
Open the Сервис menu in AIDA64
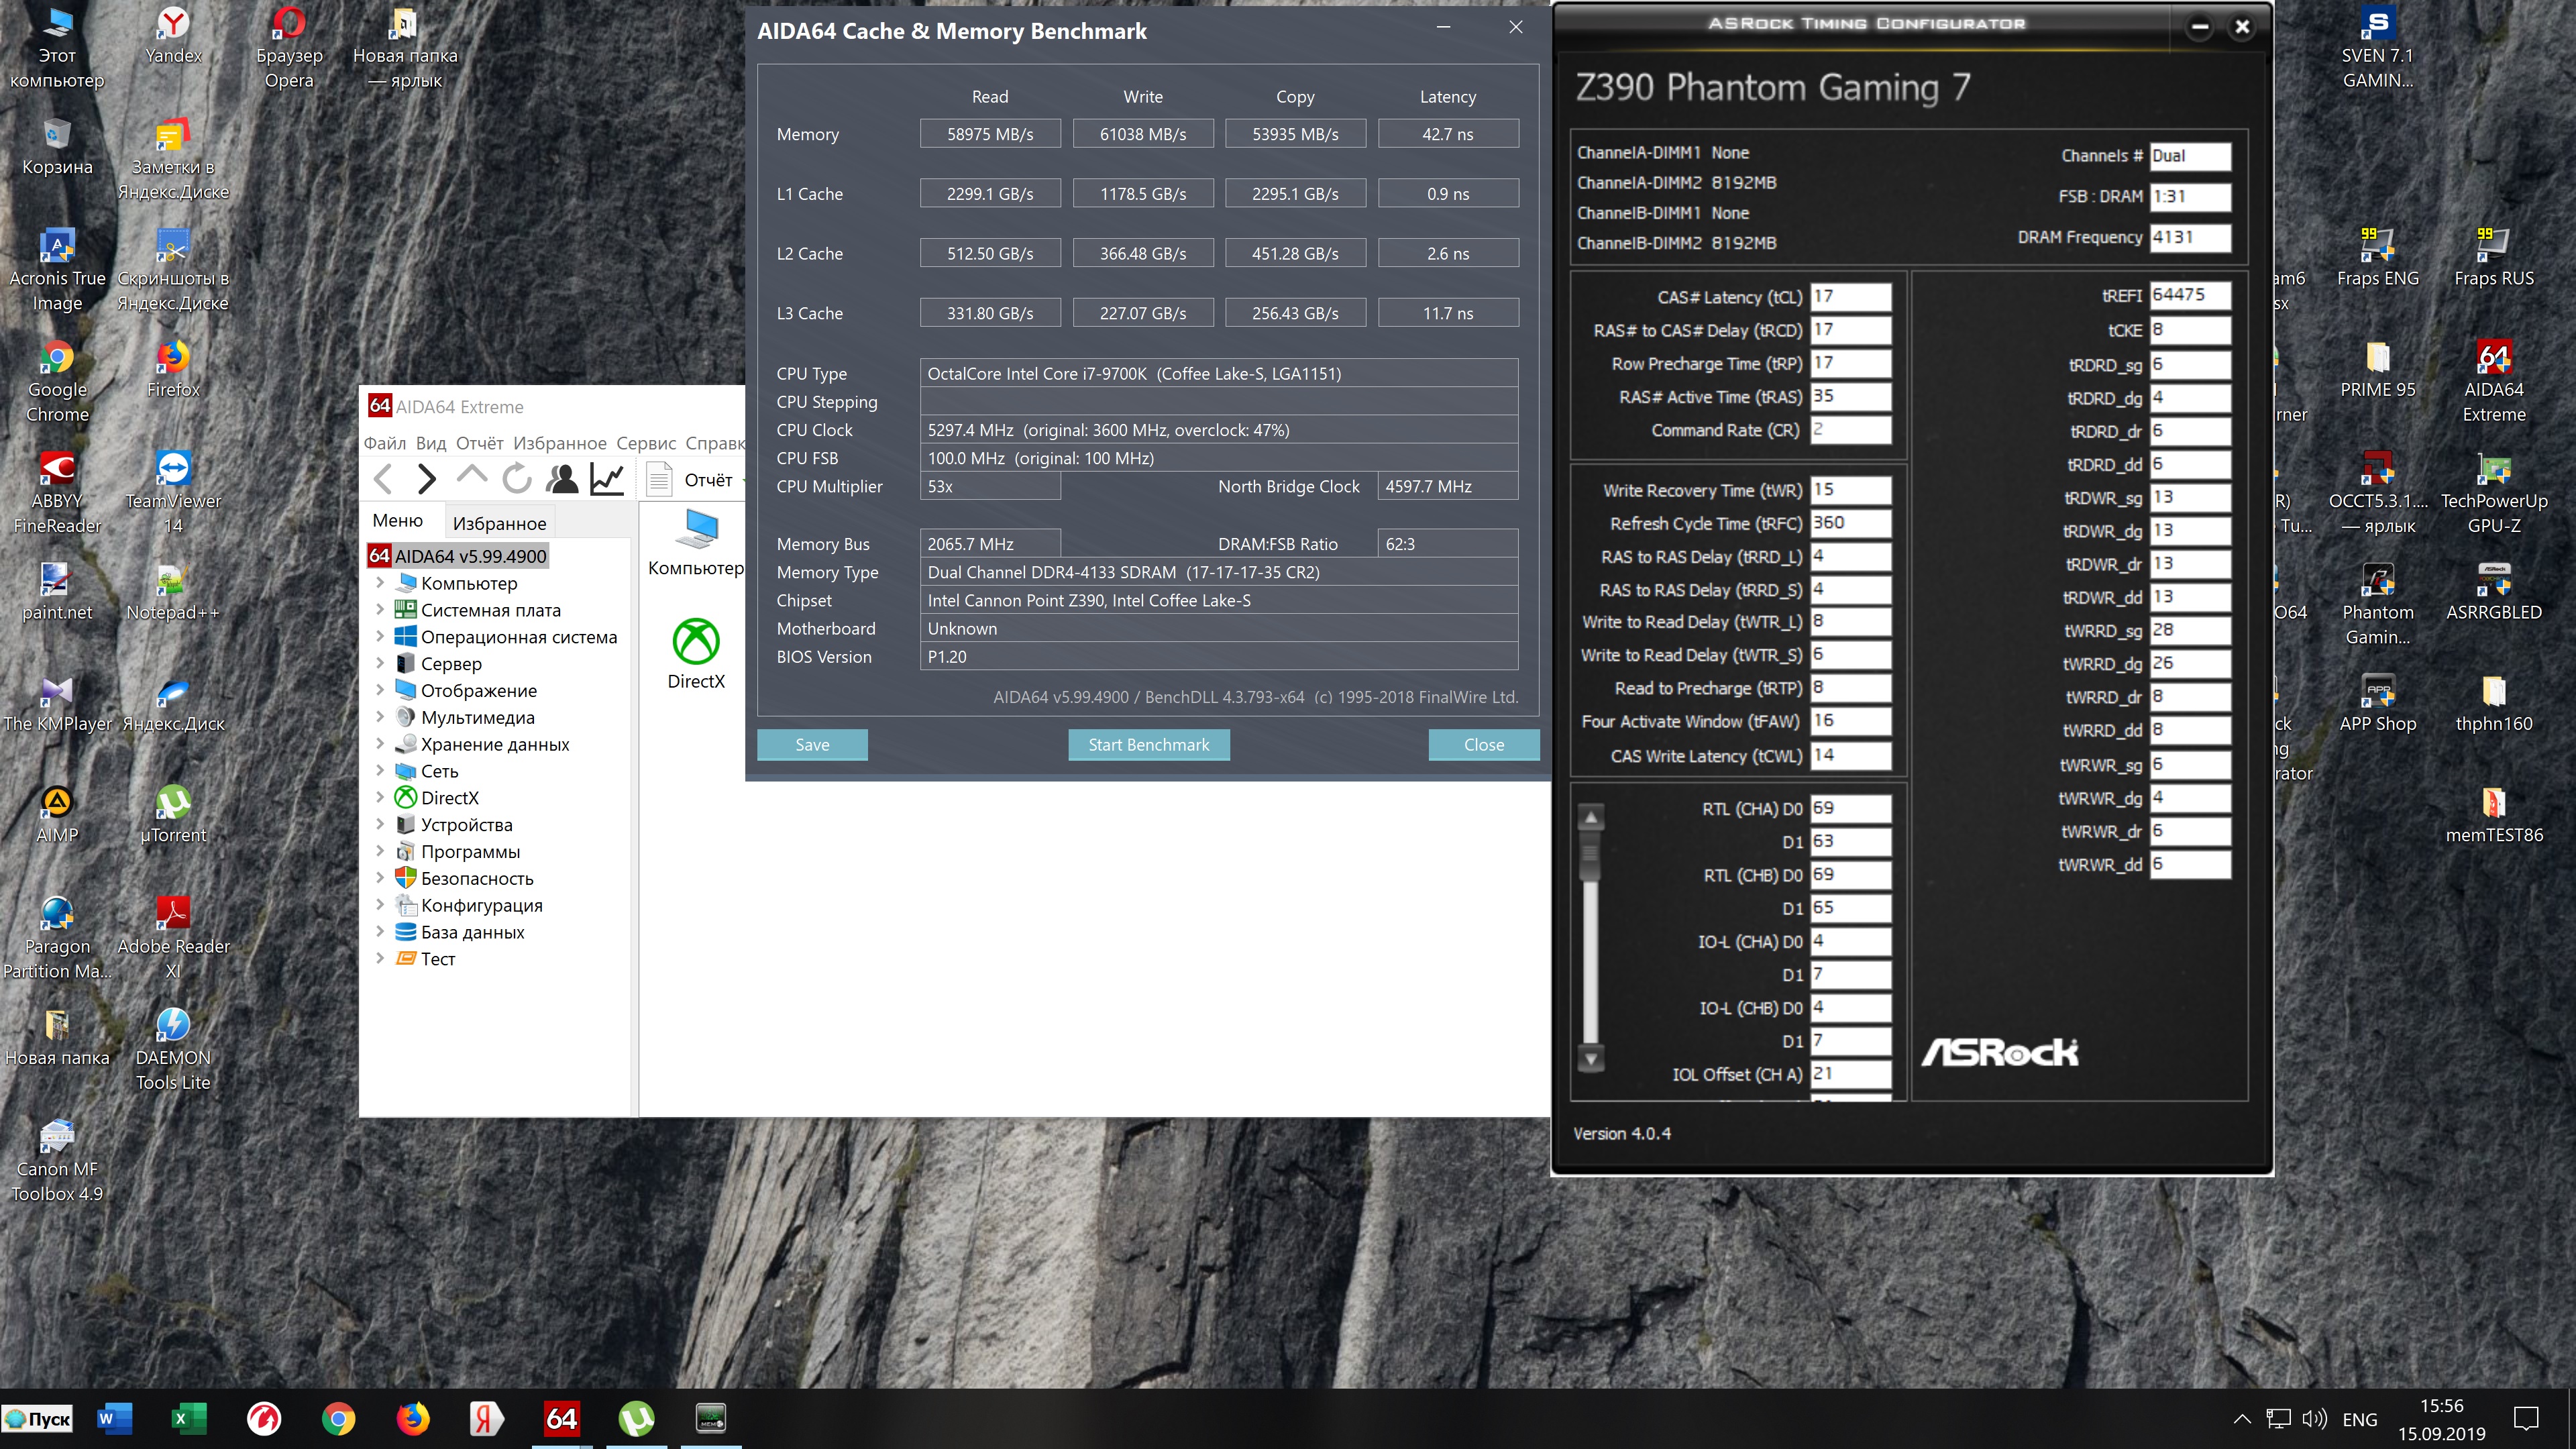click(646, 443)
